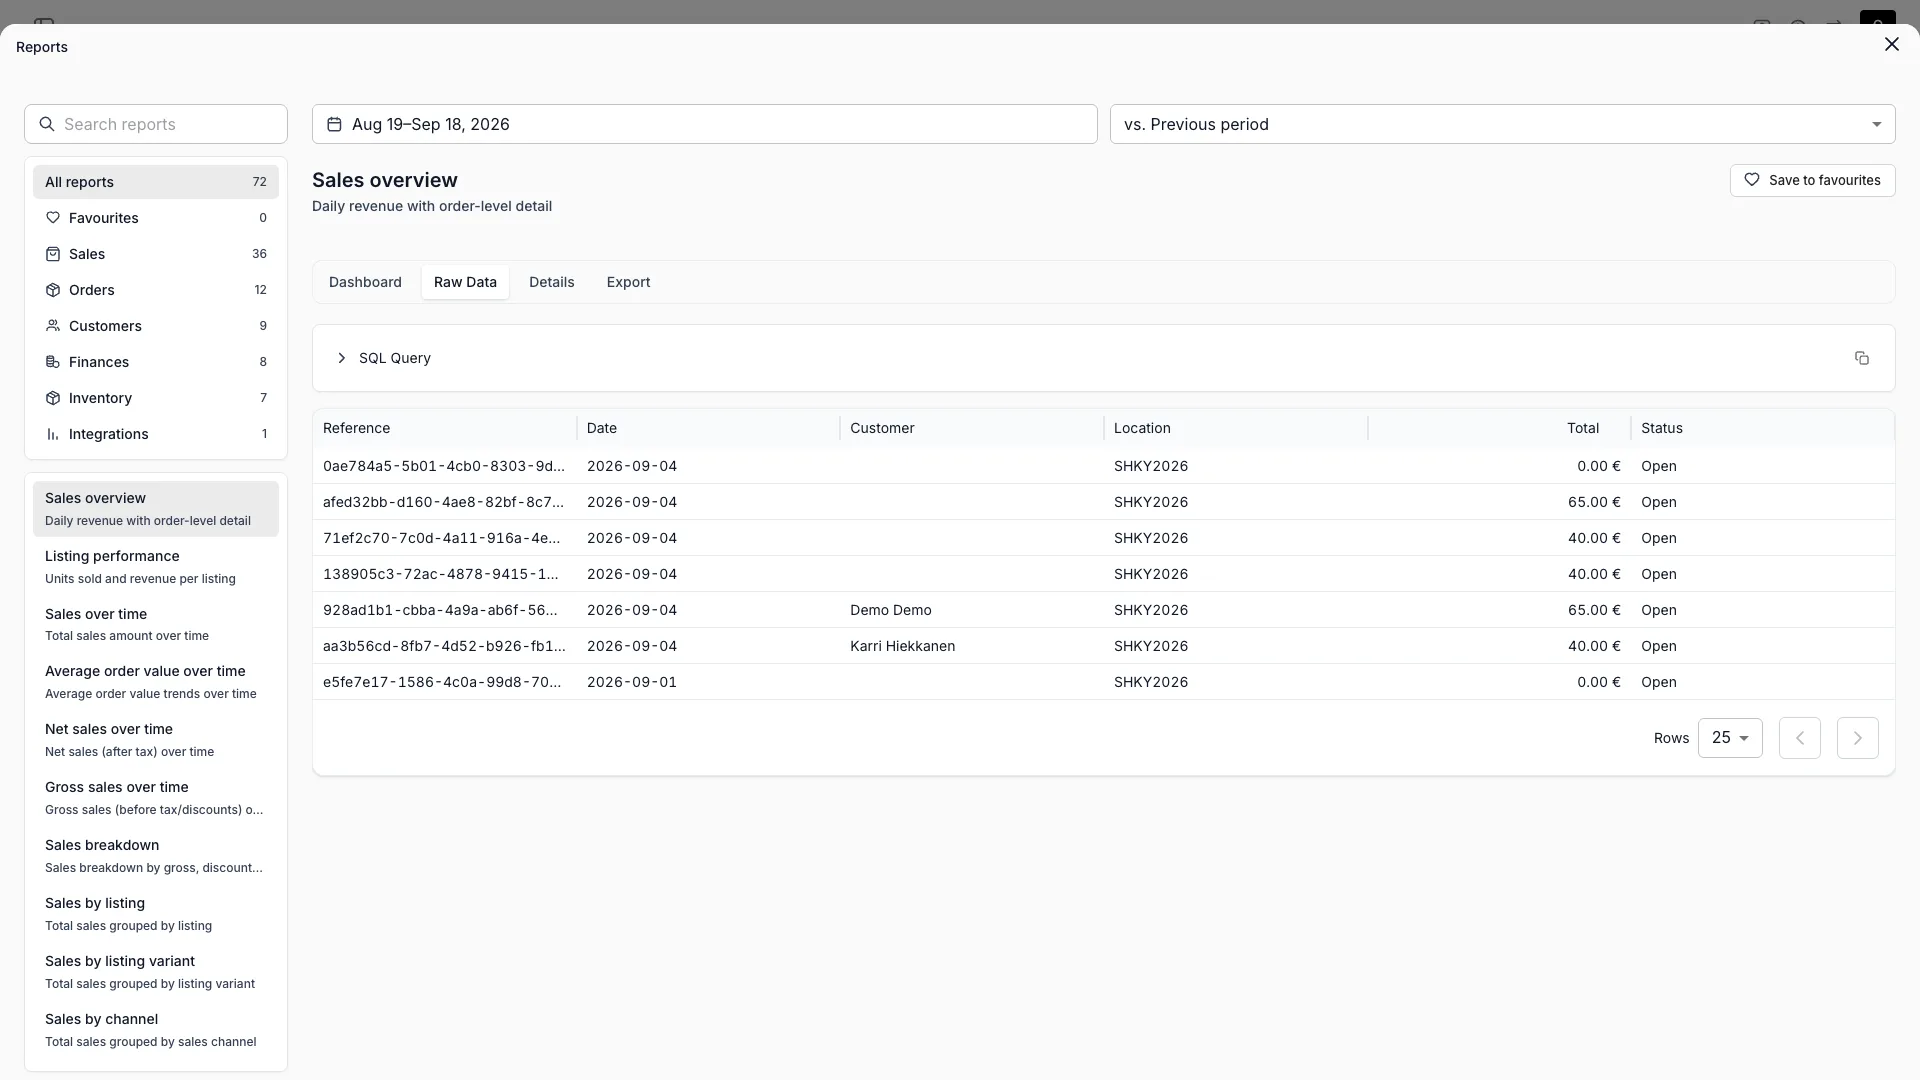
Task: Click the Finances coins icon in the sidebar
Action: coord(53,362)
